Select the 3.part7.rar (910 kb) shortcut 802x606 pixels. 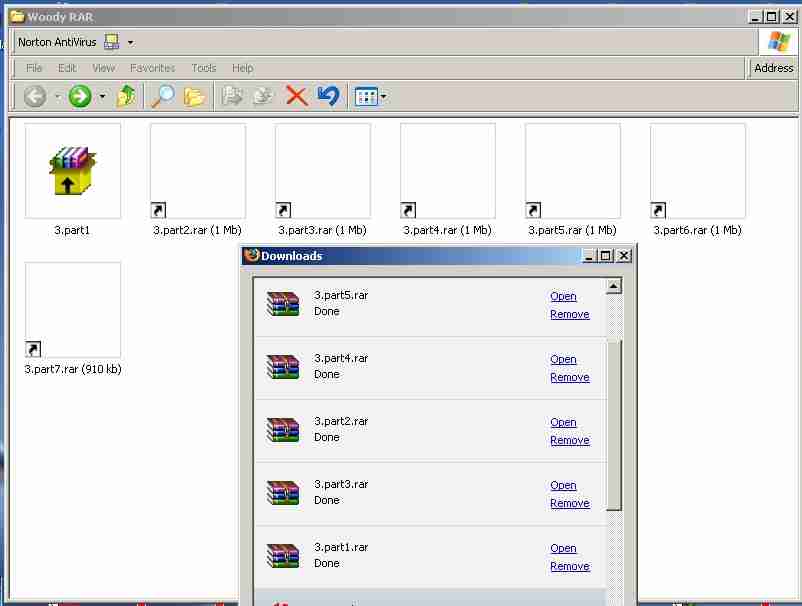tap(72, 310)
